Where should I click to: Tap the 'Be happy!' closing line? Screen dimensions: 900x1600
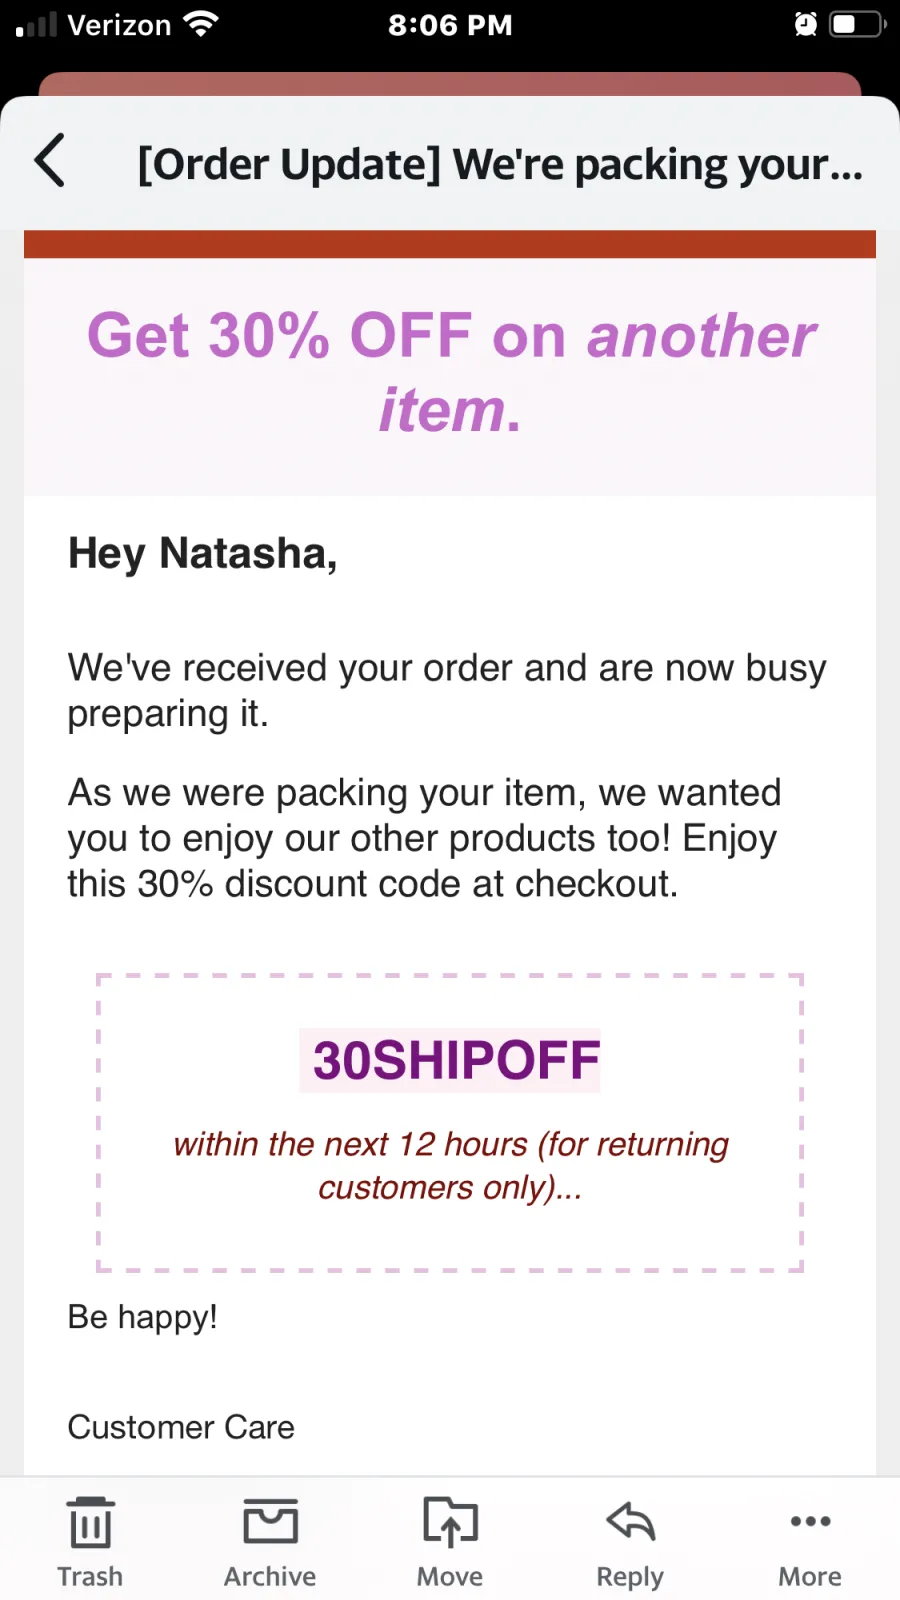142,1317
